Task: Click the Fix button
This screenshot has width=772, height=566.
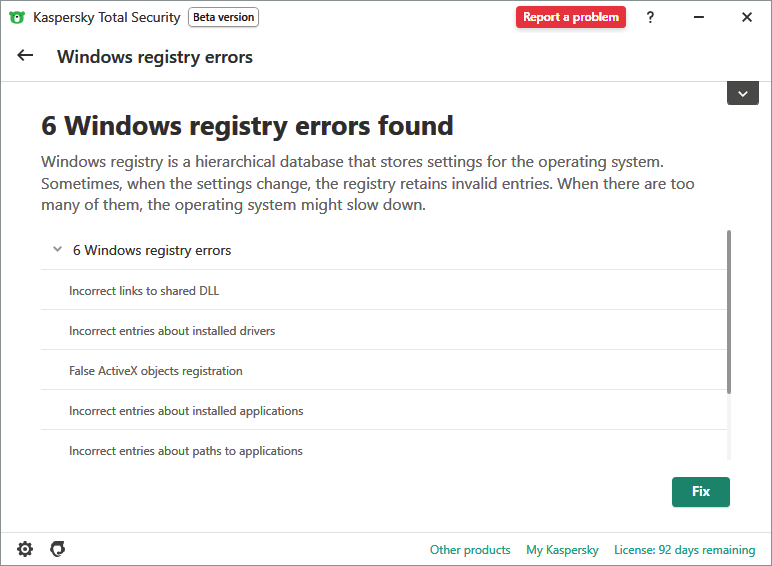Action: (701, 492)
